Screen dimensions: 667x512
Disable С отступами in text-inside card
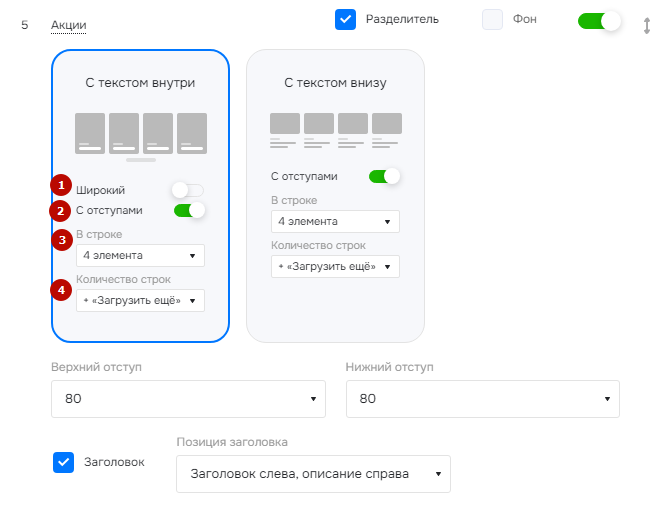click(x=189, y=210)
